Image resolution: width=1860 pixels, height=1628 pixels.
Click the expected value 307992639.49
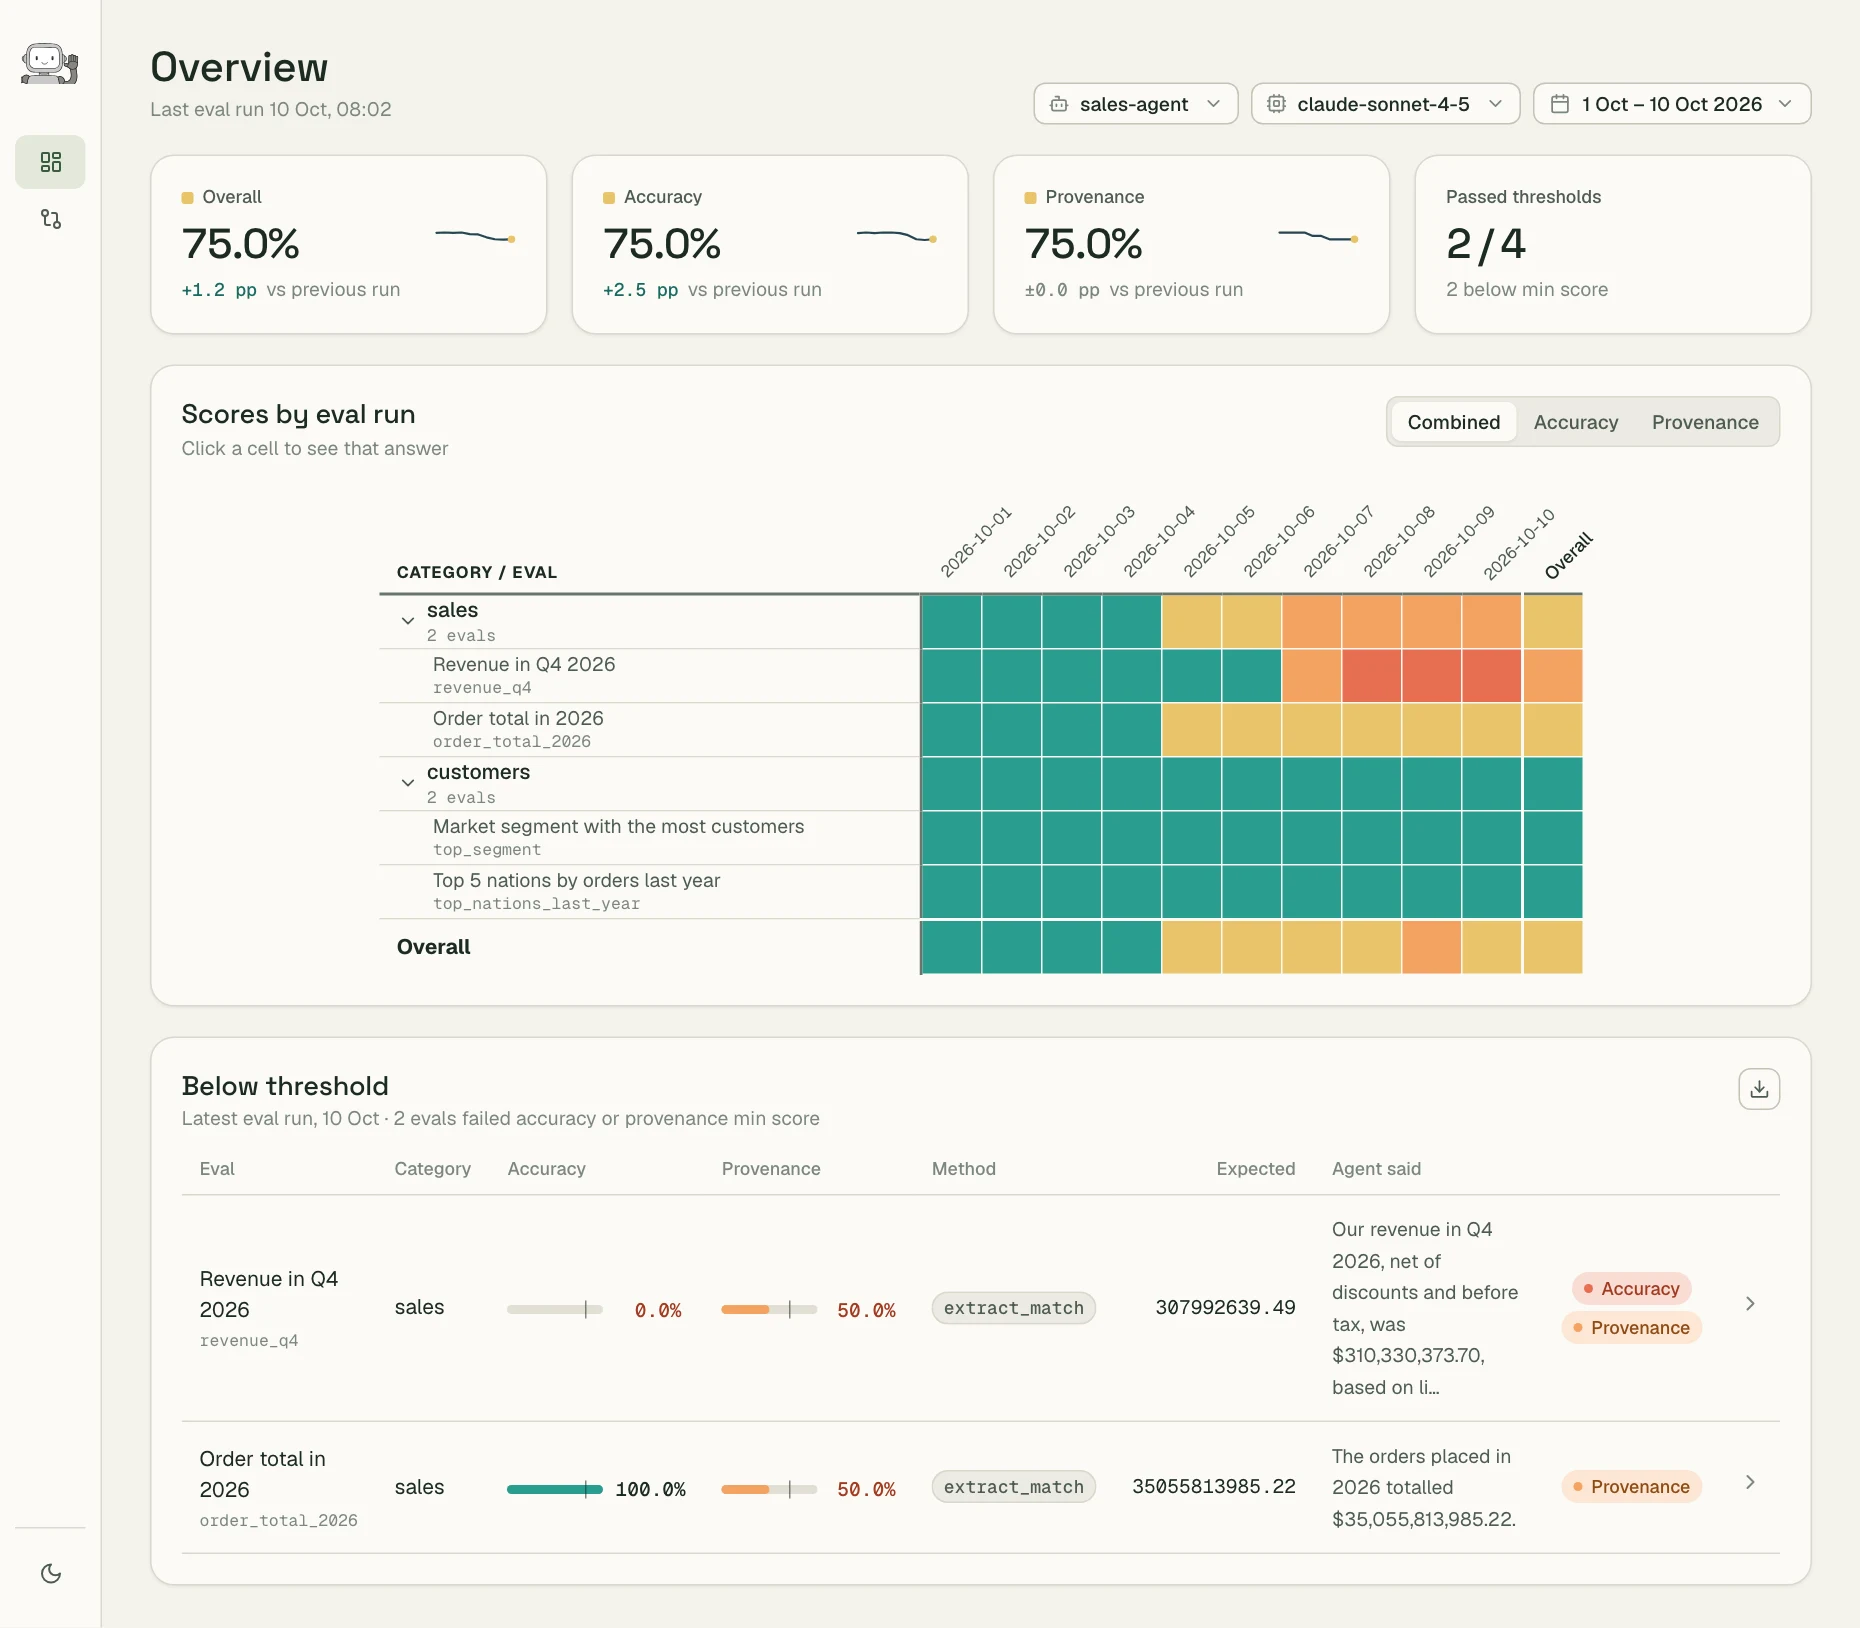(1225, 1308)
